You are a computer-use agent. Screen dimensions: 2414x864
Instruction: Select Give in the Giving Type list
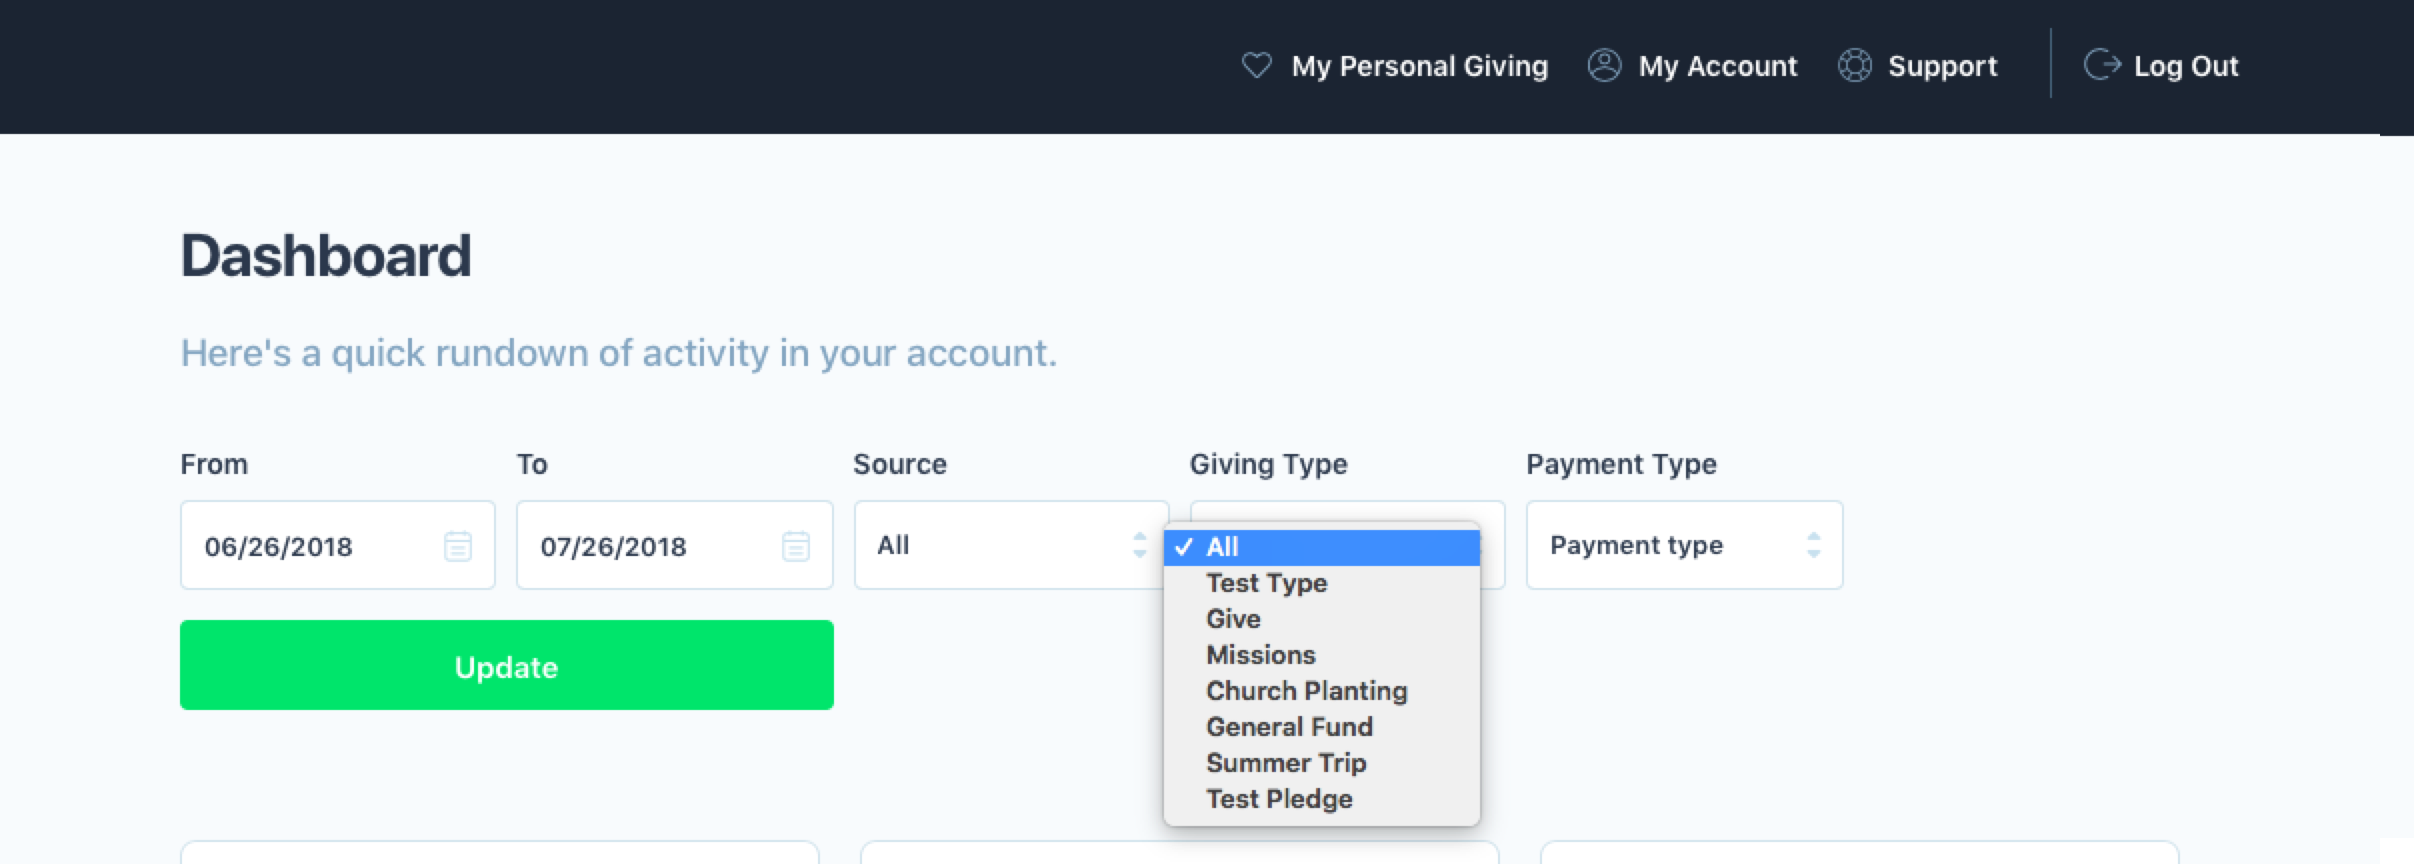(x=1233, y=619)
